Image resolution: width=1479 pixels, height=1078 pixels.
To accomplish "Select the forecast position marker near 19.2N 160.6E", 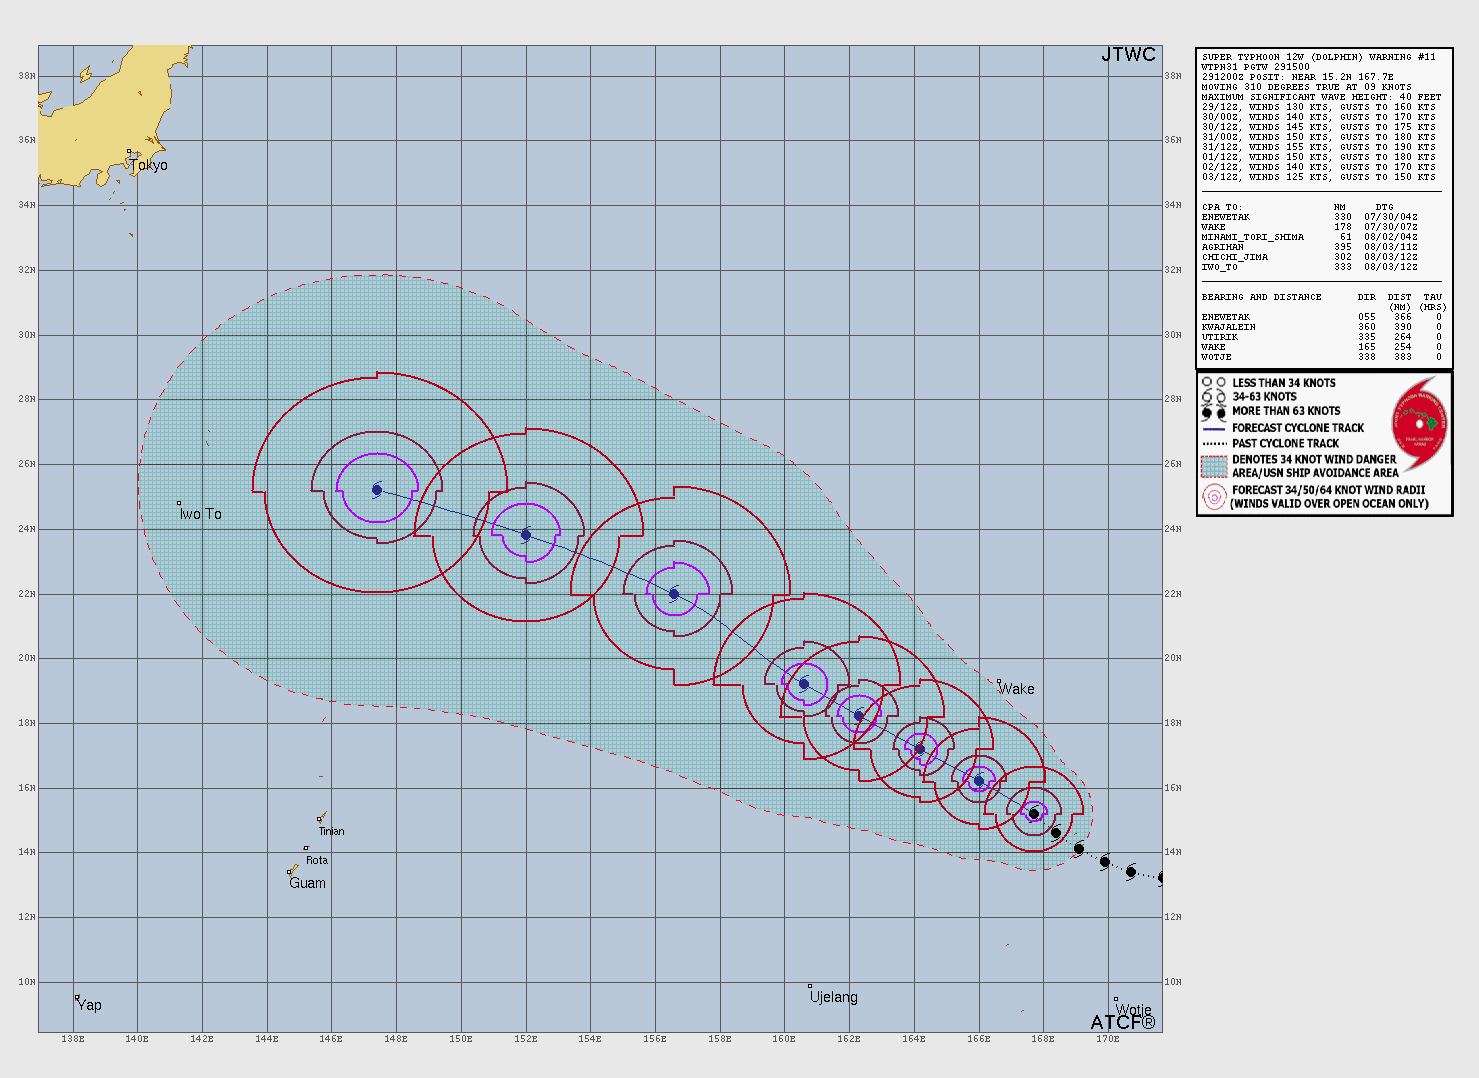I will tap(804, 684).
